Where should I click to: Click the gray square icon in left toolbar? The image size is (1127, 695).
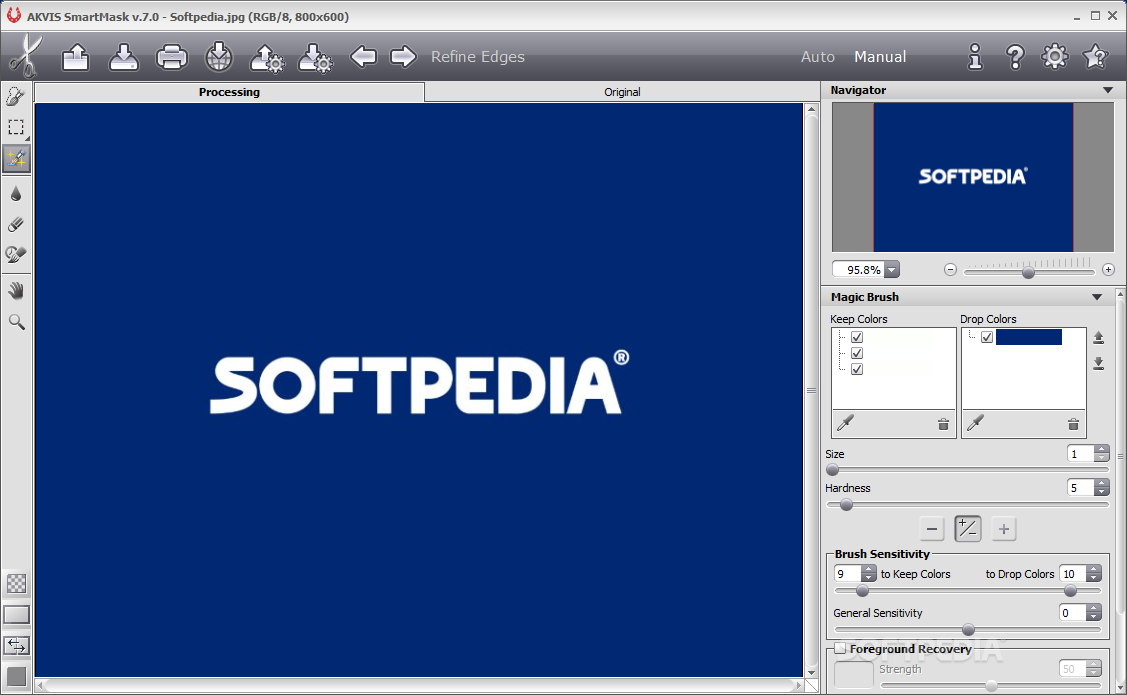coord(17,676)
